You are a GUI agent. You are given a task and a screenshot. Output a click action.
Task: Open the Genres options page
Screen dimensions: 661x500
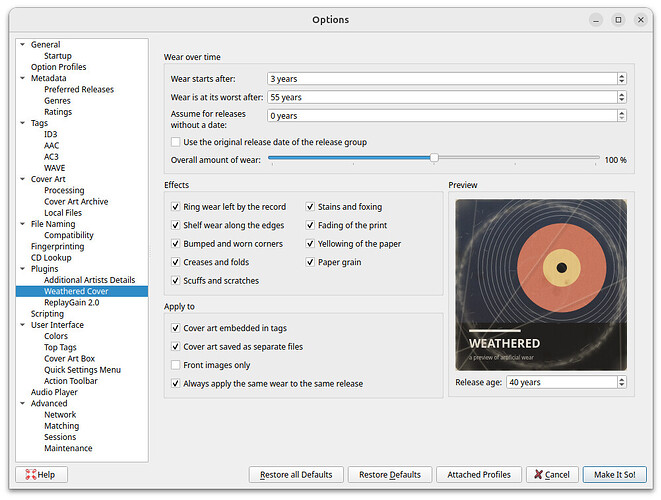57,101
